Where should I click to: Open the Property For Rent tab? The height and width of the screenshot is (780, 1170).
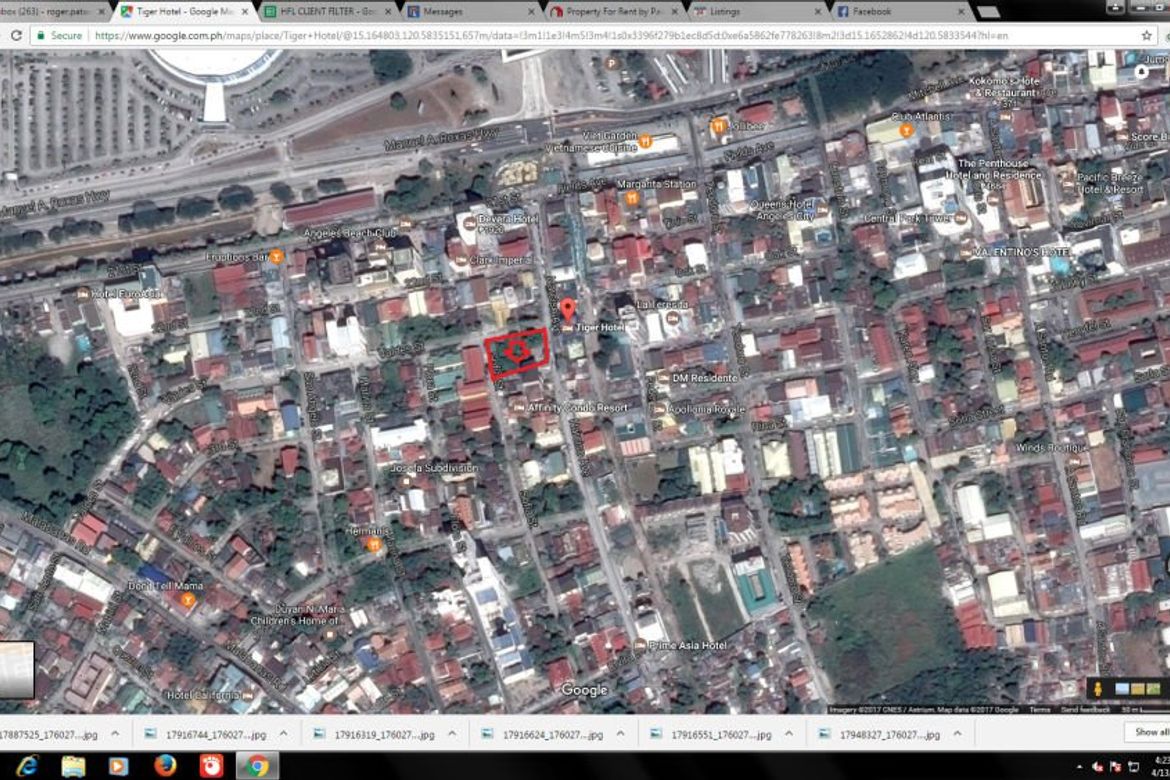tap(613, 11)
